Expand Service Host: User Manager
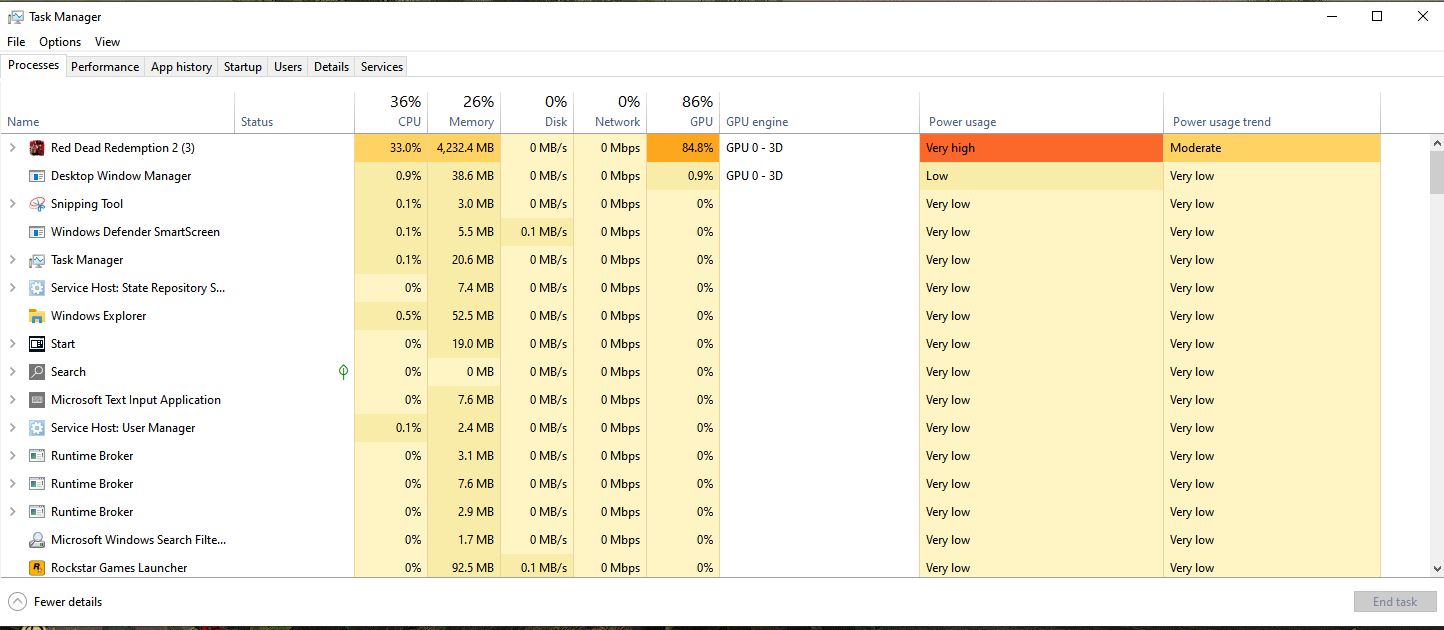 coord(13,428)
